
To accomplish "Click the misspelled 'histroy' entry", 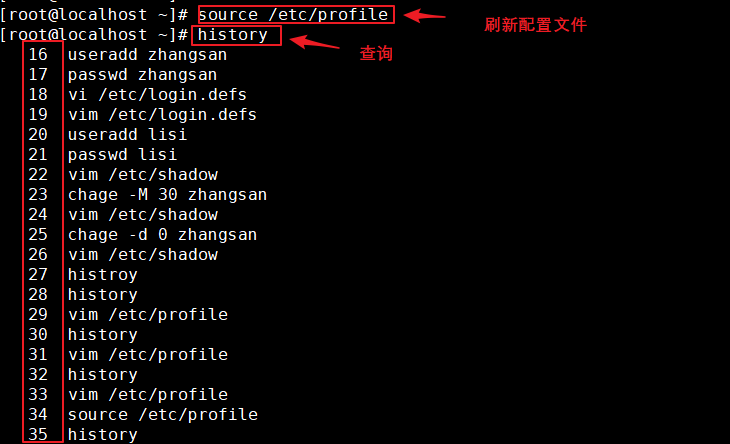I will [x=102, y=275].
